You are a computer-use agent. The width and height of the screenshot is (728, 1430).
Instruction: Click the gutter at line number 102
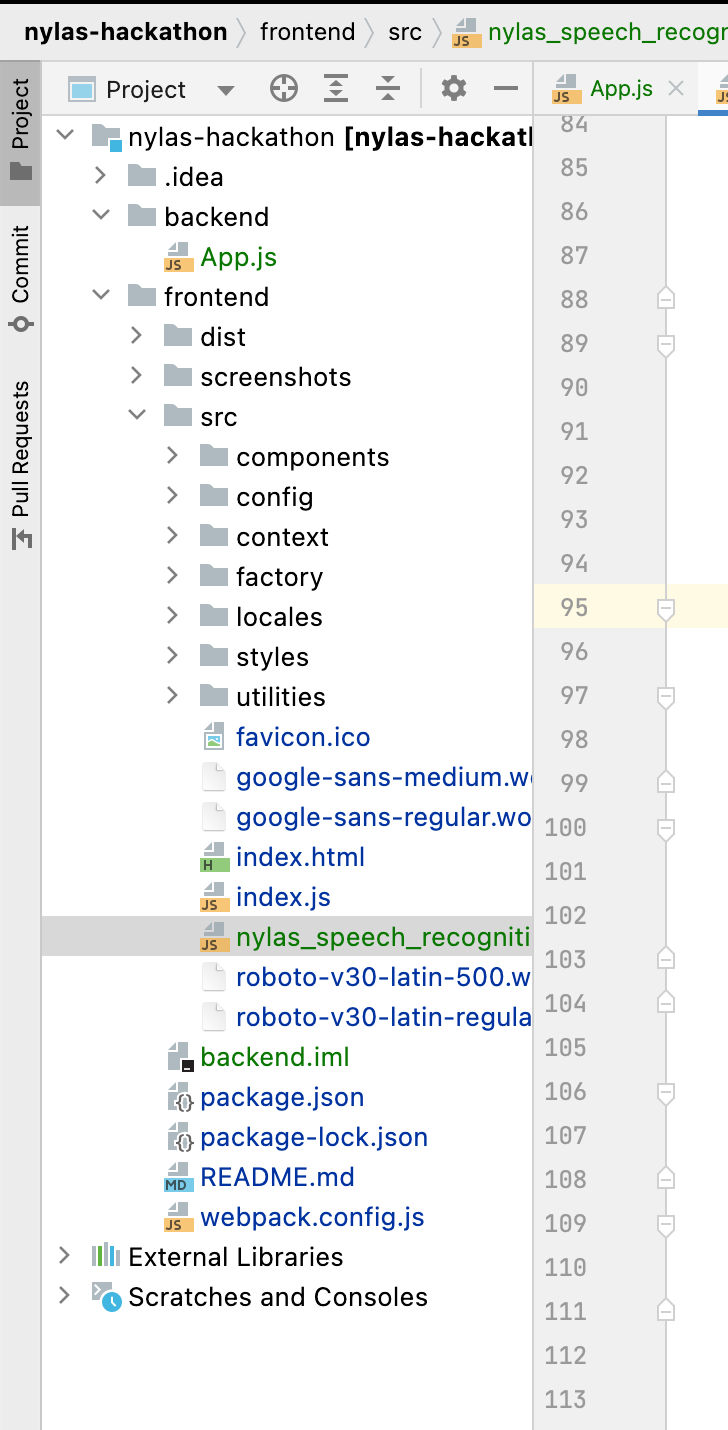point(566,915)
